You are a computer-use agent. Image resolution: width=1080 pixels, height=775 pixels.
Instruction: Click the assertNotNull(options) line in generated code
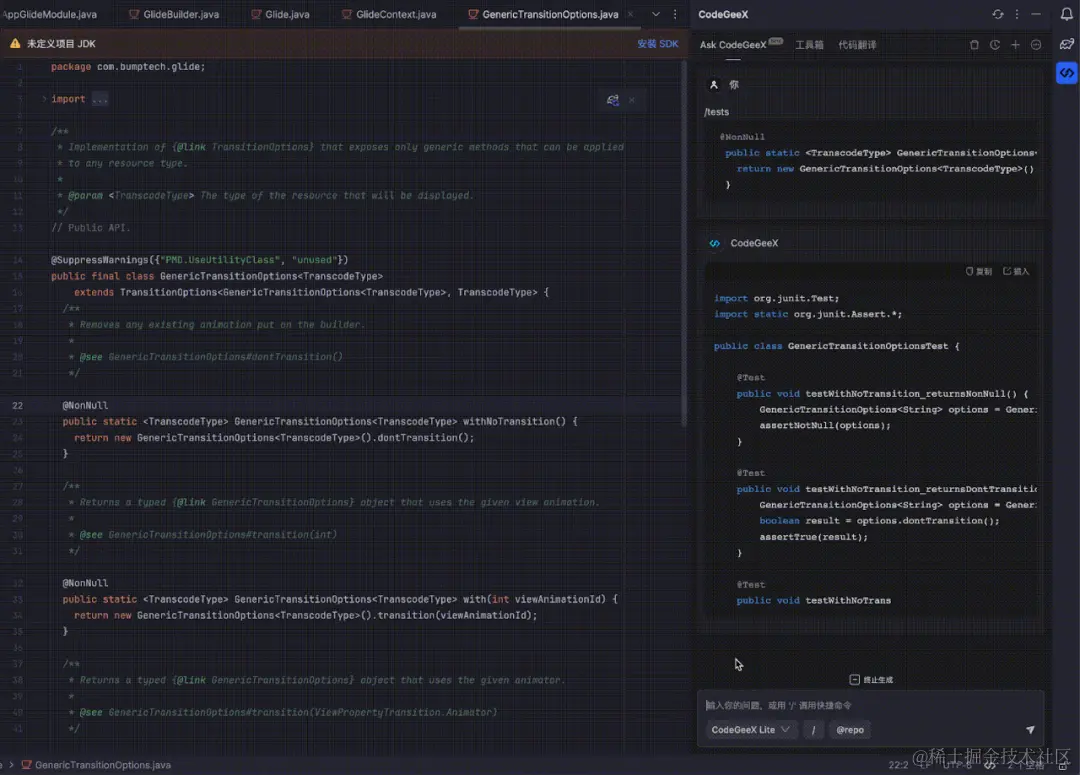(824, 425)
